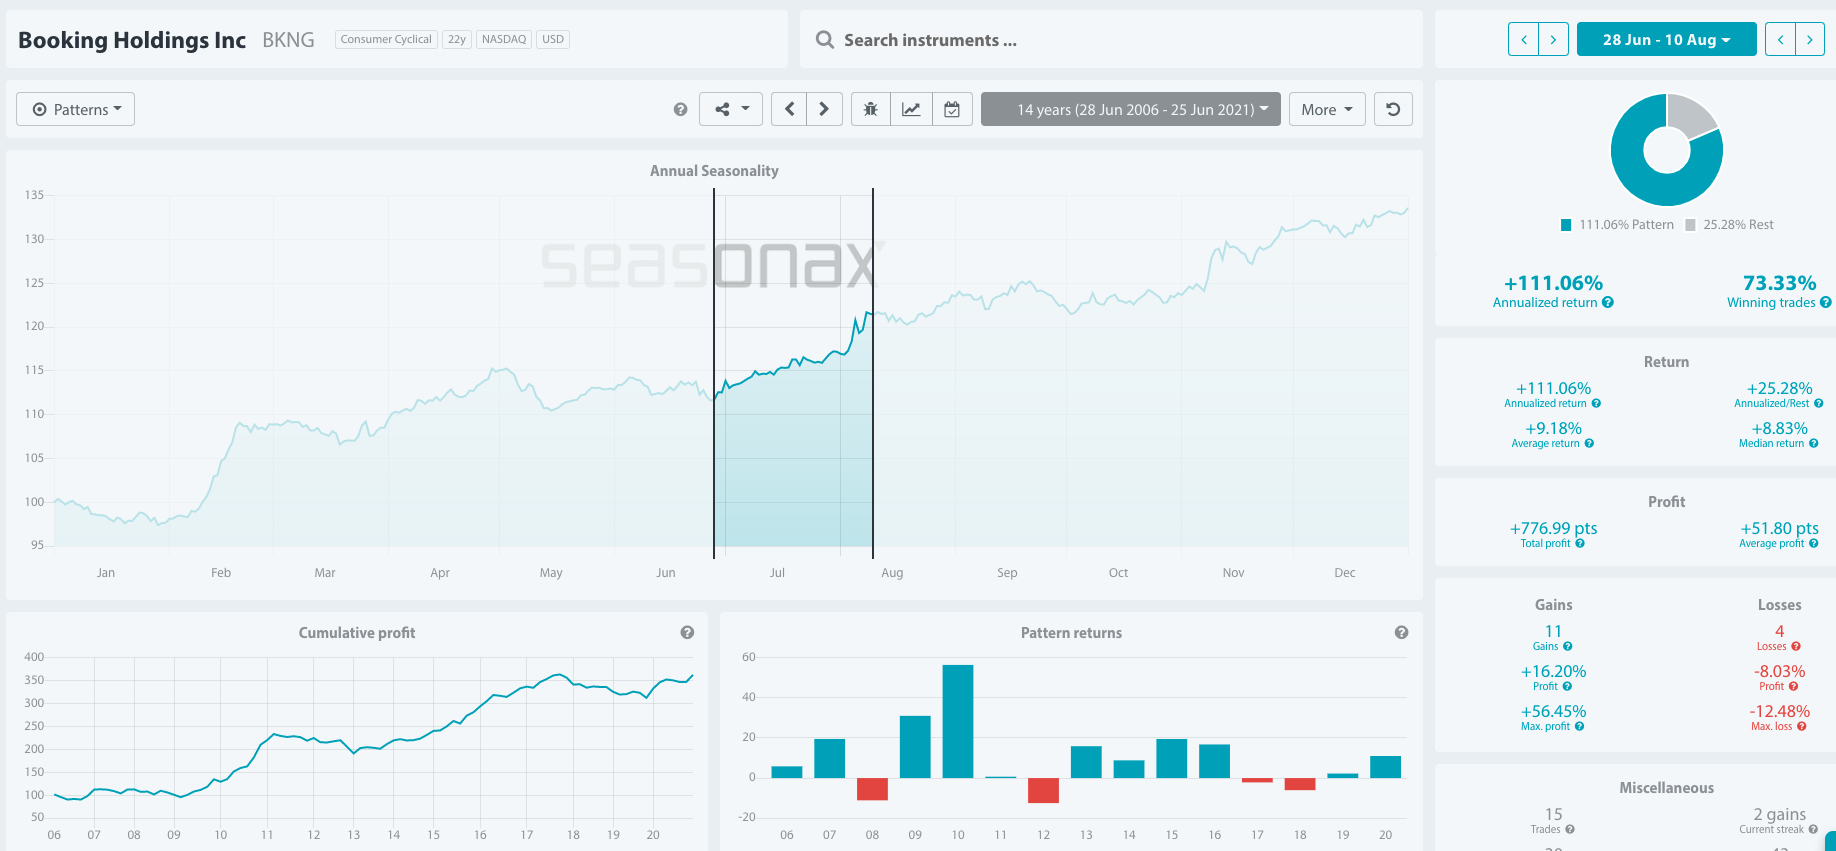Click the right arrow just before the 28 Jun - 10 Aug button
Screen dimensions: 1836x851
[x=1553, y=39]
